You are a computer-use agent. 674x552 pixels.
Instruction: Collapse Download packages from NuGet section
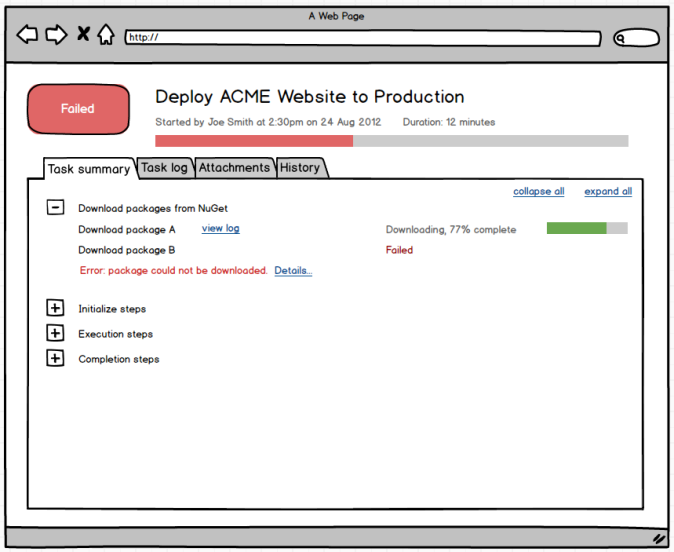click(56, 208)
